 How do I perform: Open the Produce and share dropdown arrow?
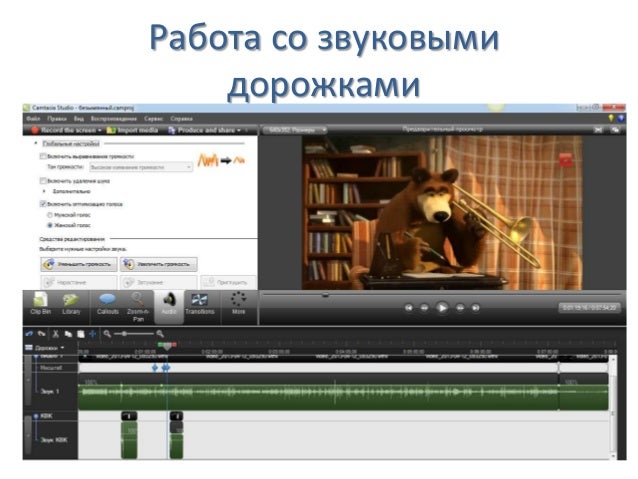pyautogui.click(x=239, y=130)
